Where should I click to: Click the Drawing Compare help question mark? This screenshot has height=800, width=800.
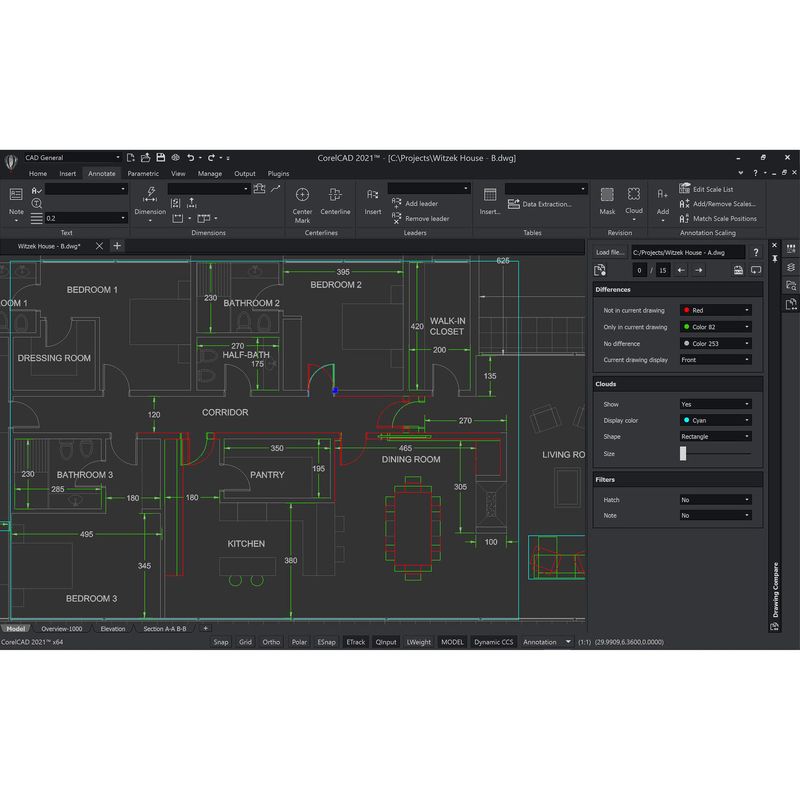(x=756, y=252)
